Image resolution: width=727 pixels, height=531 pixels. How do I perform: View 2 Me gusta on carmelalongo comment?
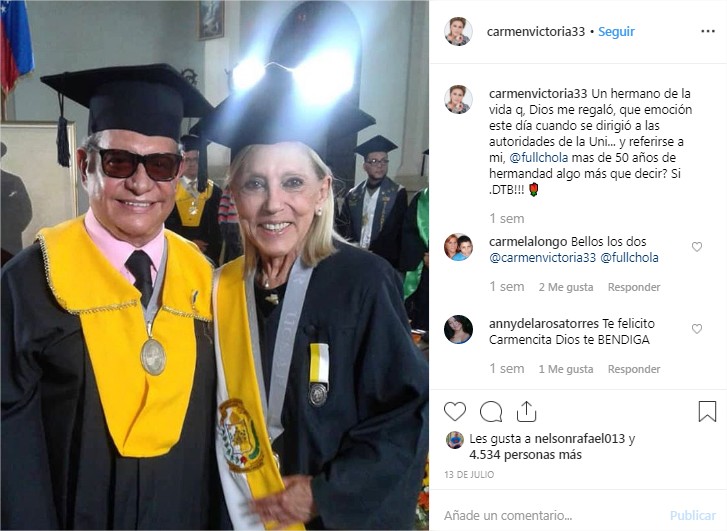(x=566, y=287)
